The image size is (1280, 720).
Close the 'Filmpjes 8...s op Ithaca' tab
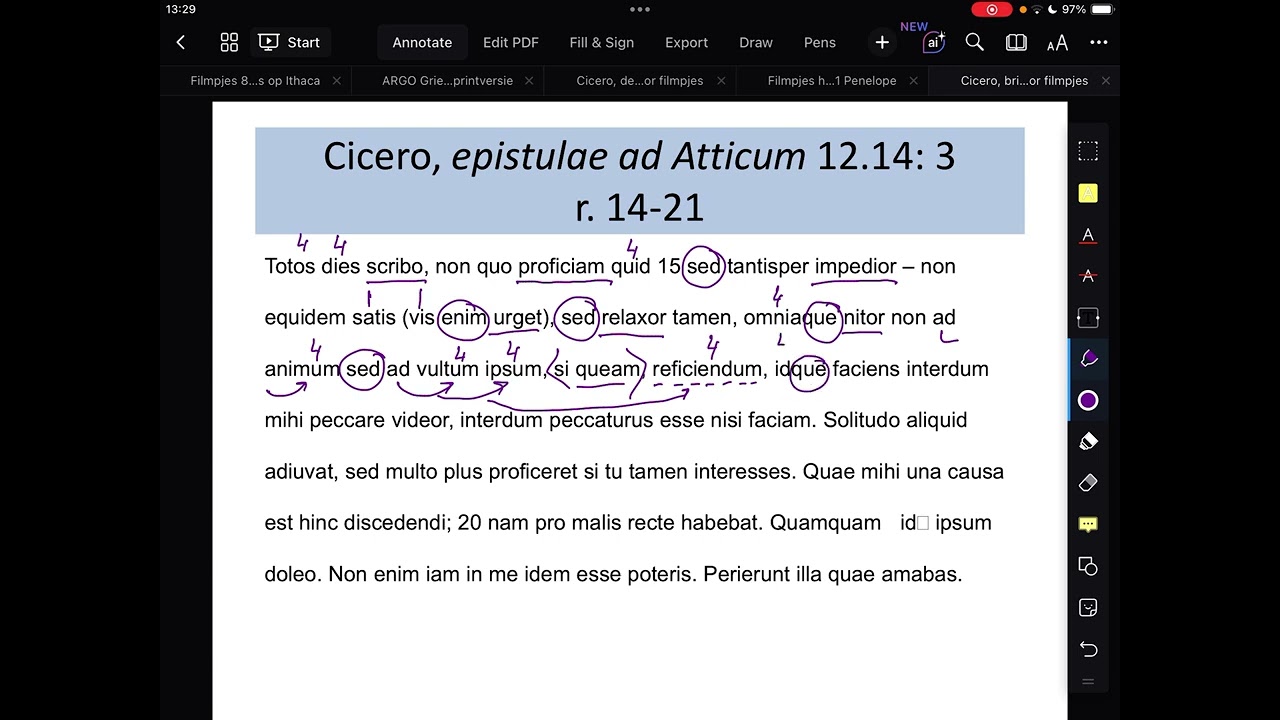pyautogui.click(x=337, y=81)
